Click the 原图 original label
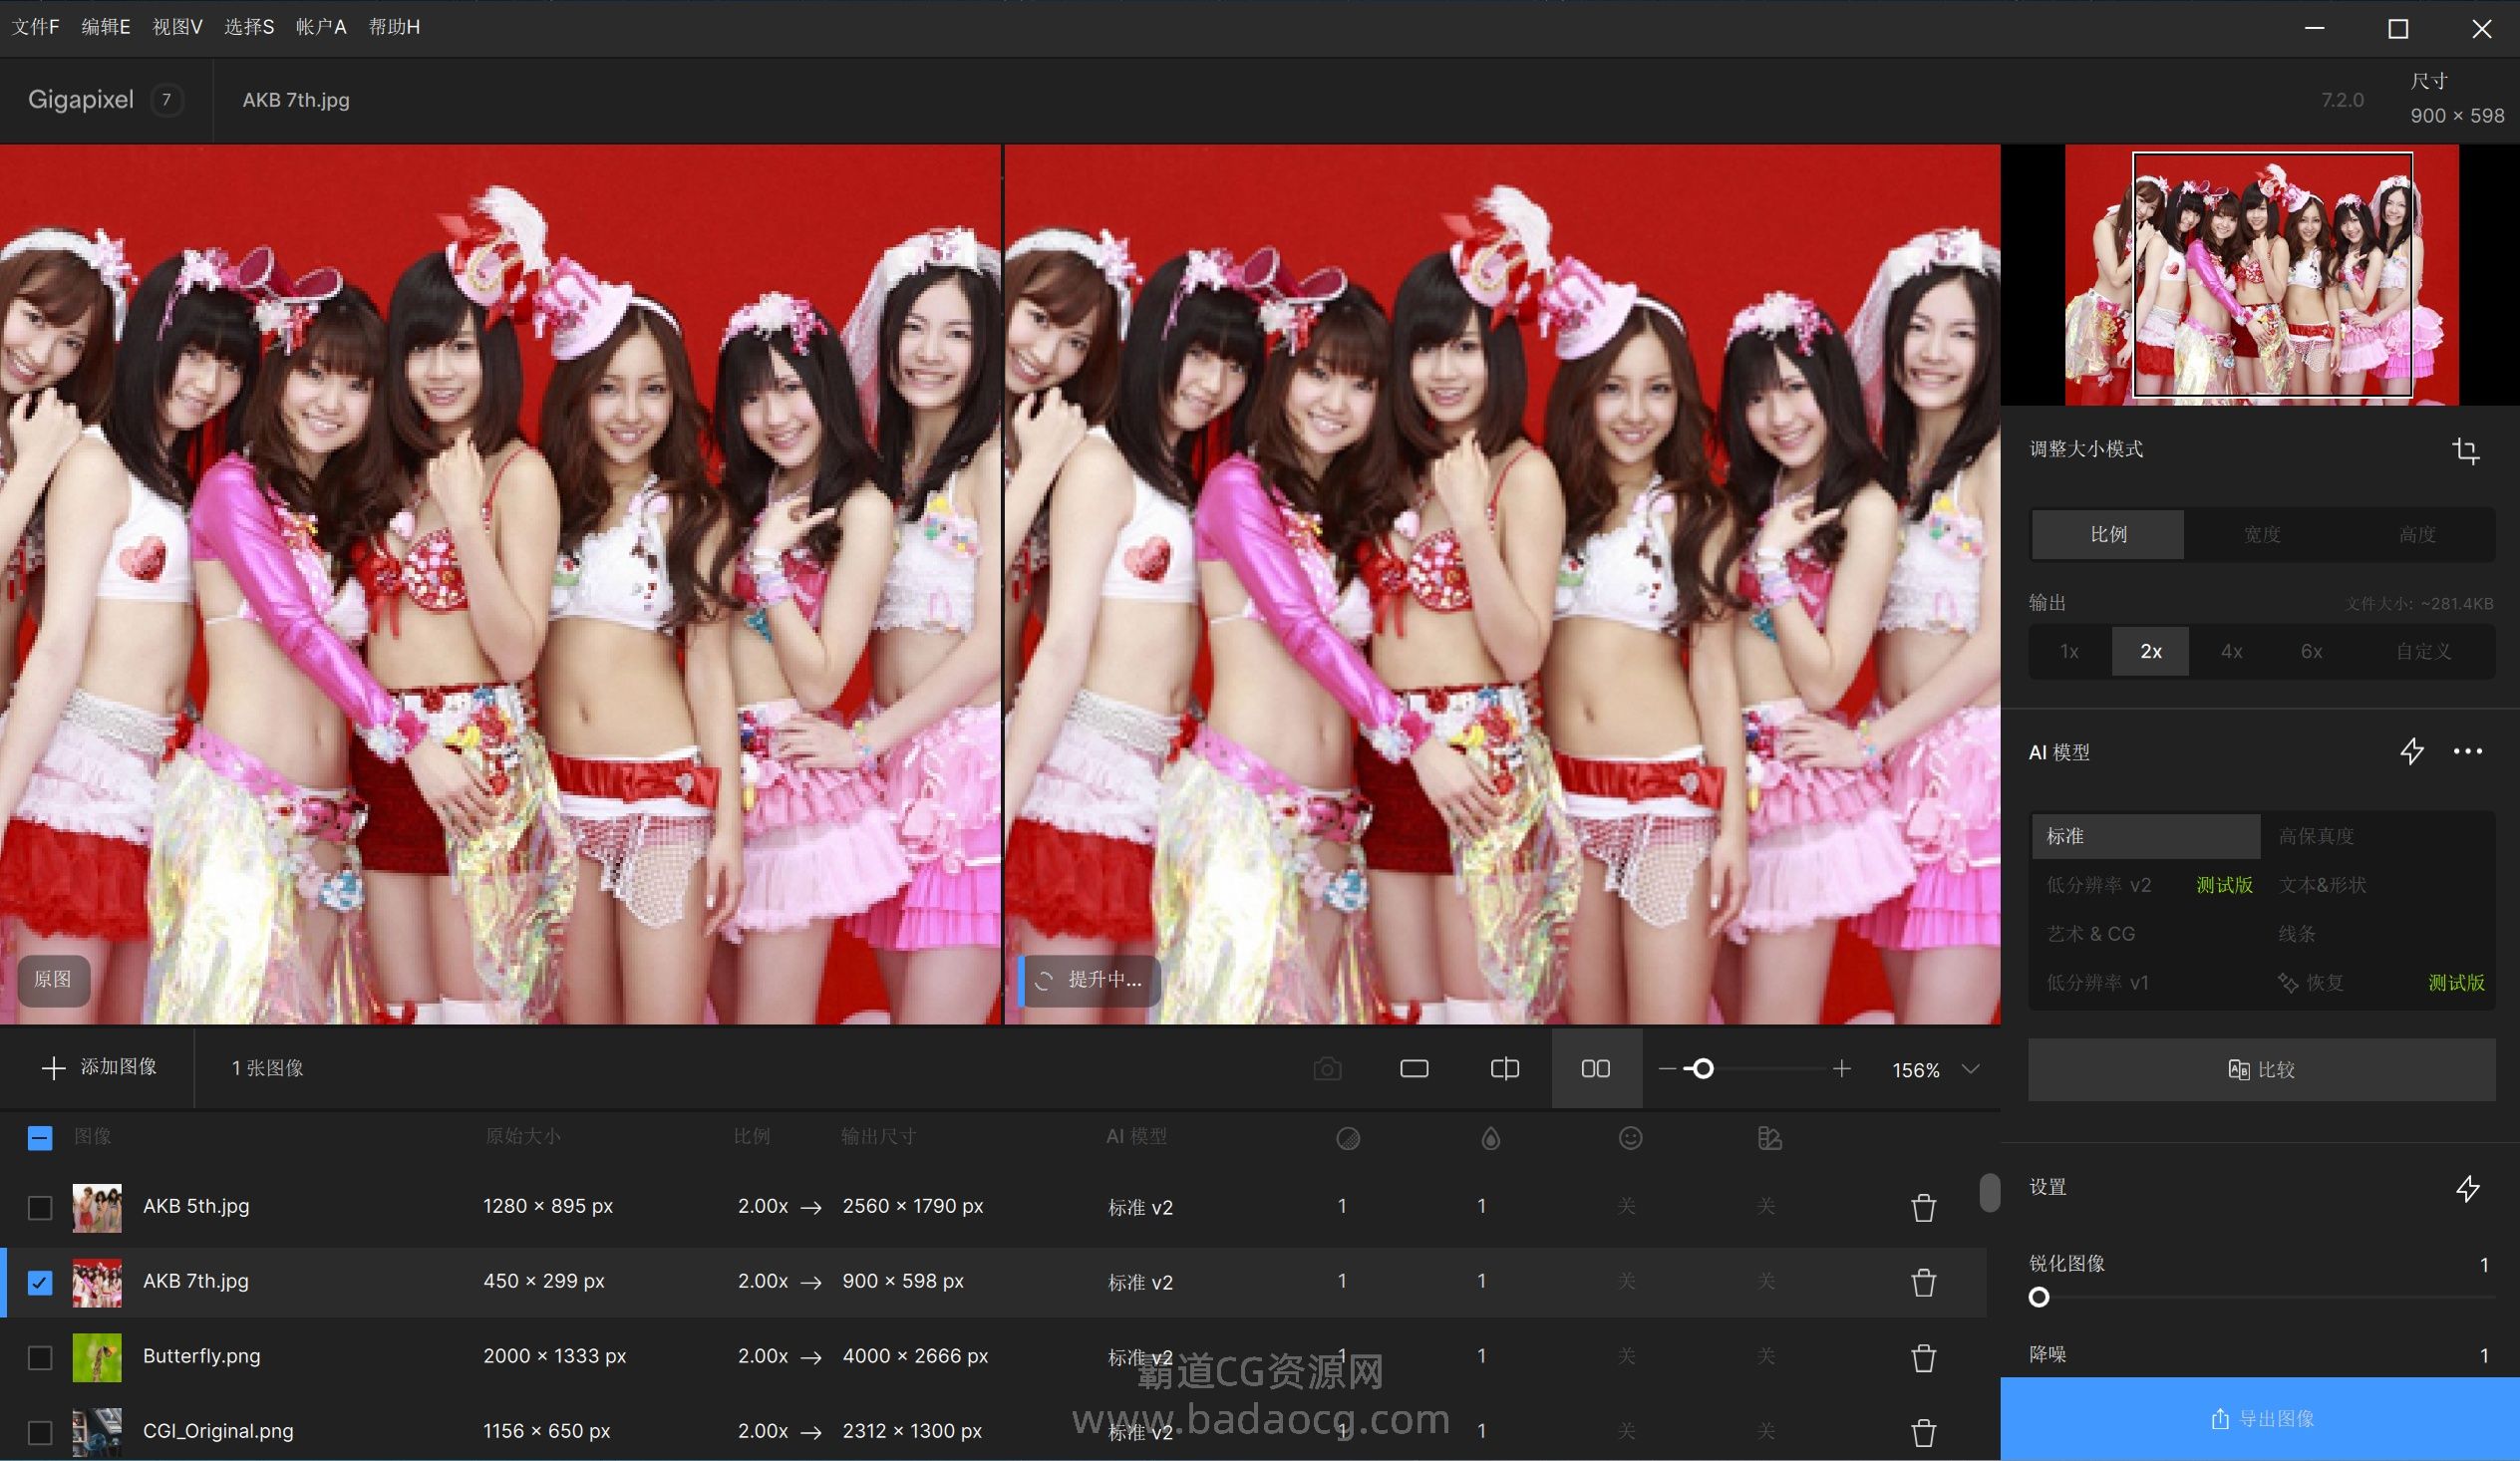 [53, 980]
